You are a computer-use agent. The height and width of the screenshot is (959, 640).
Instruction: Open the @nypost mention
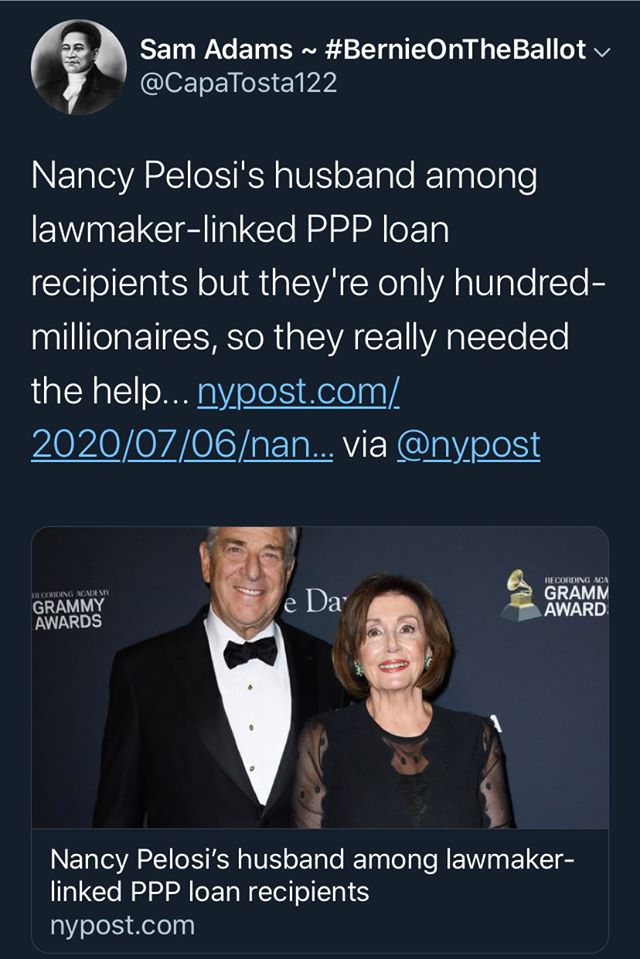click(468, 444)
